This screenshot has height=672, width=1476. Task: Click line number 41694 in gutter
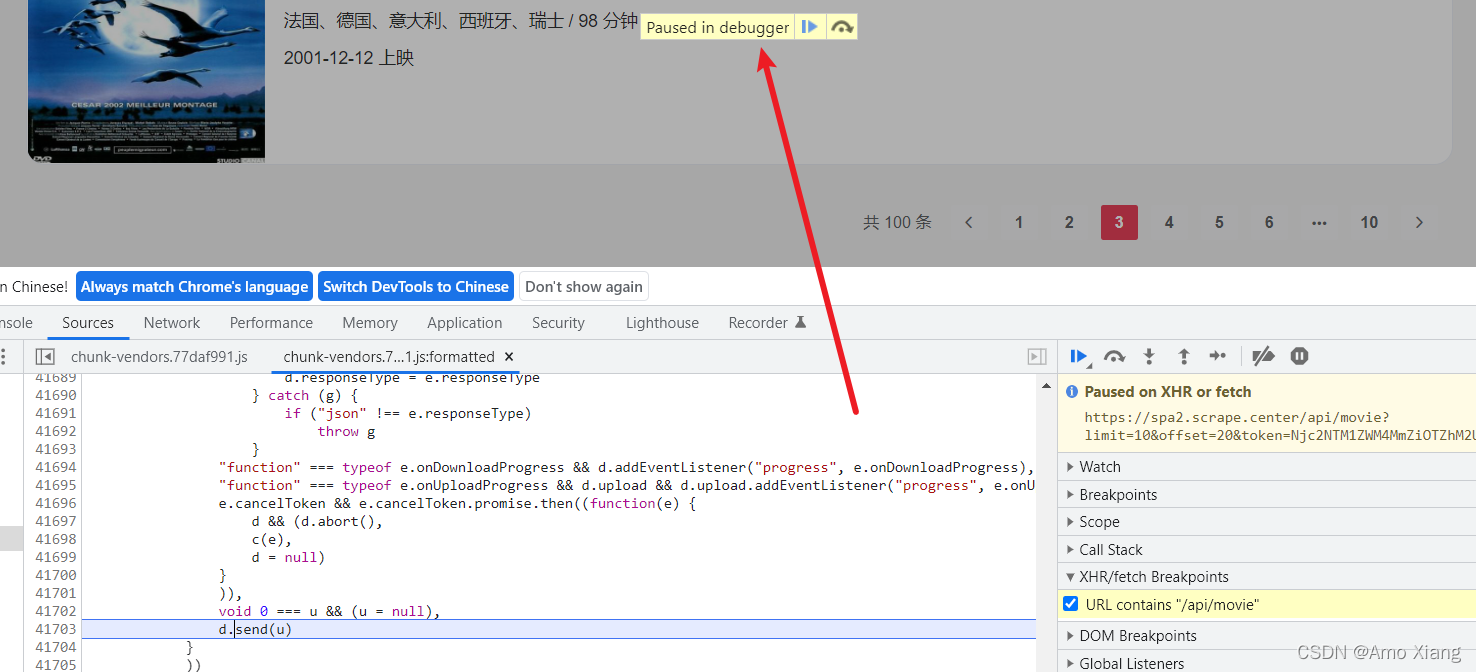[56, 467]
